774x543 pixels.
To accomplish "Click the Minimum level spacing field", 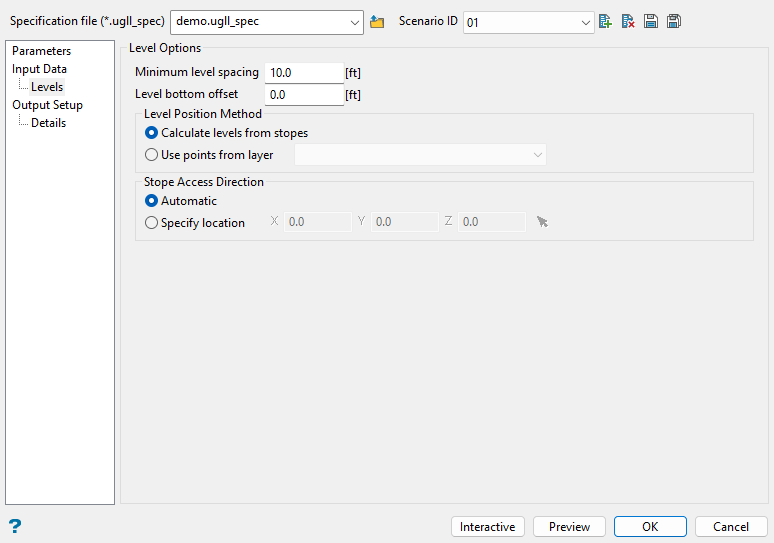I will coord(304,73).
